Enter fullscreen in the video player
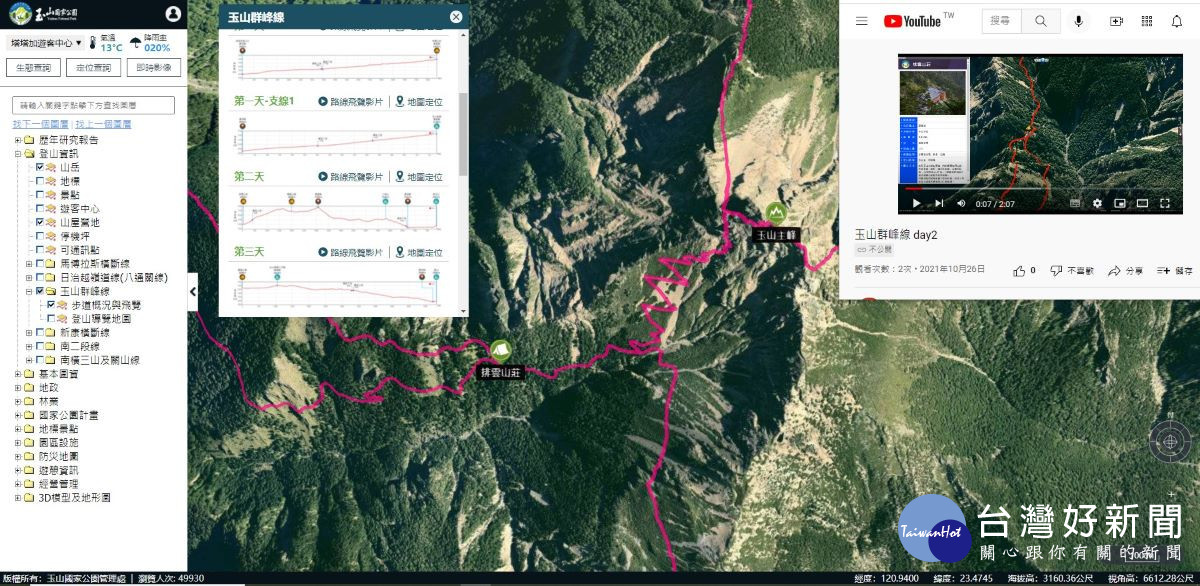The height and width of the screenshot is (586, 1200). (x=1165, y=203)
